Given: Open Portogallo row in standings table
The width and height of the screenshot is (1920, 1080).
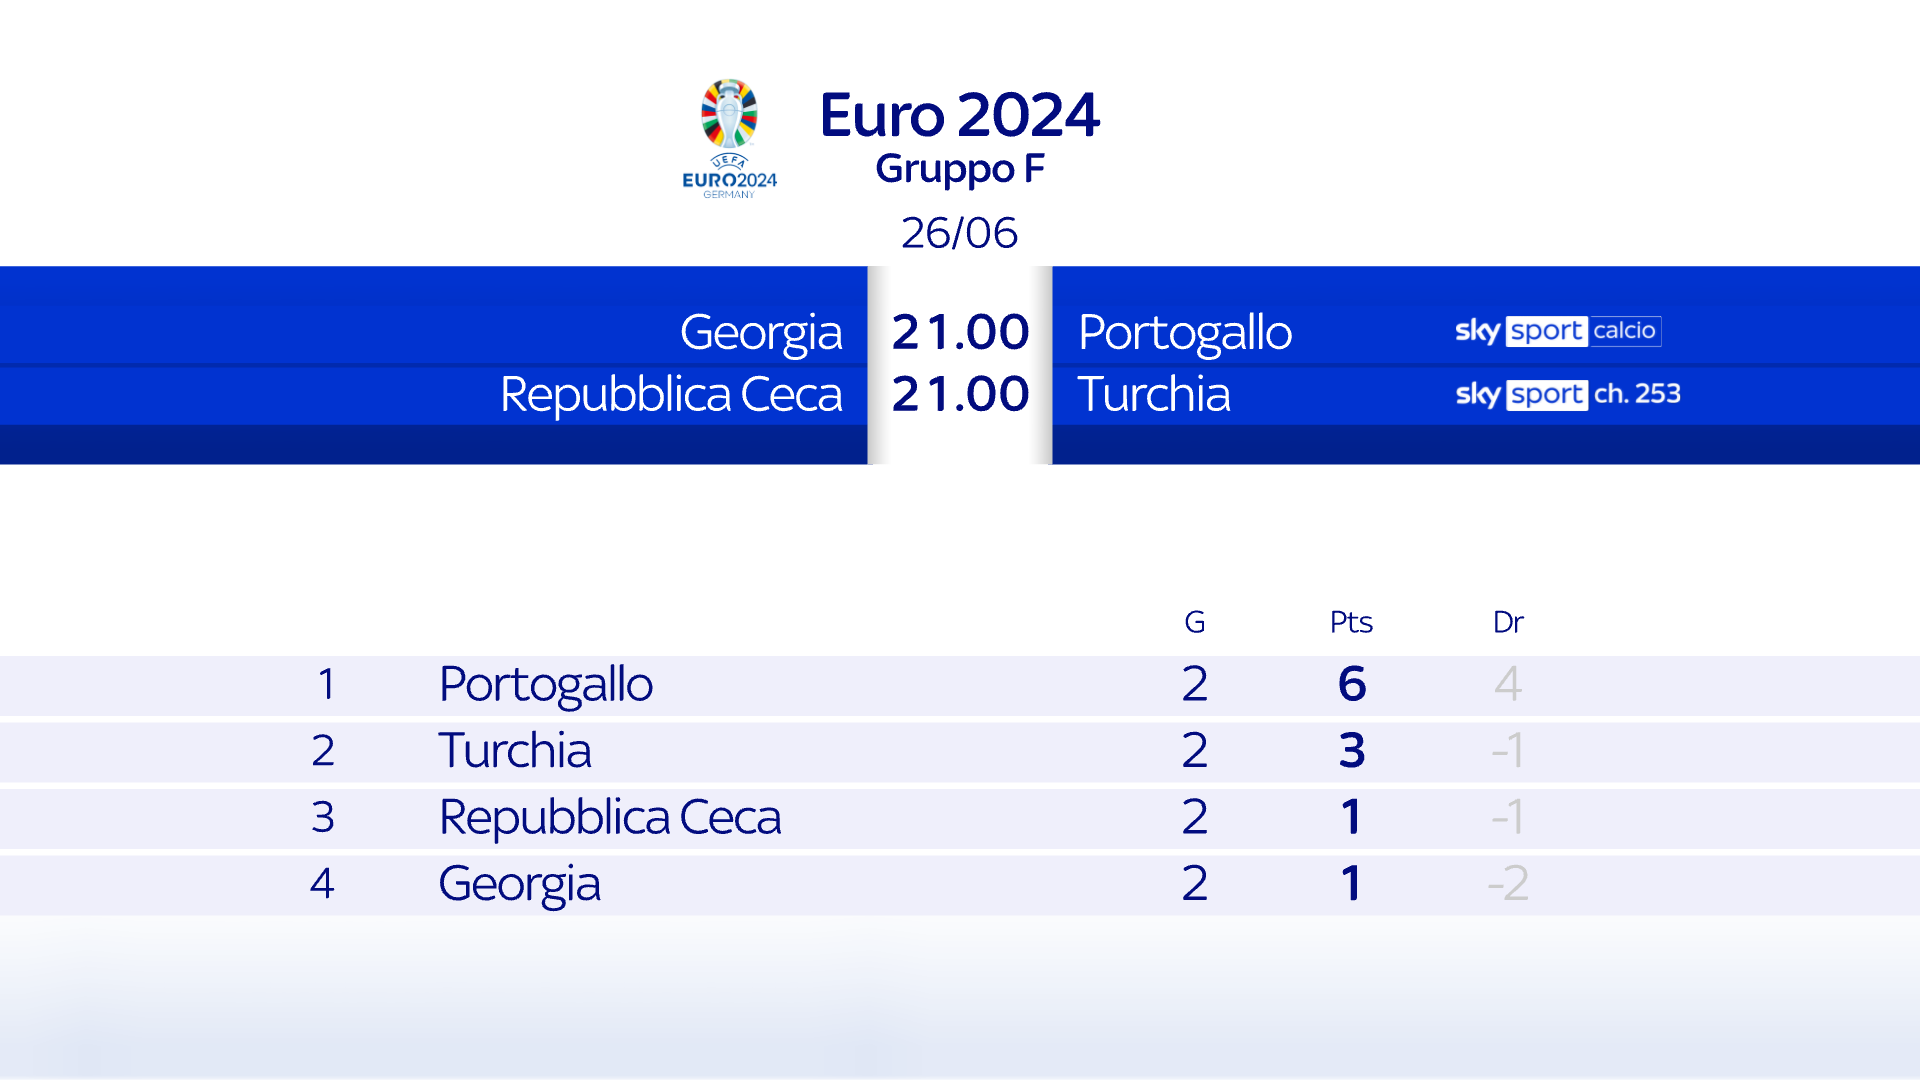Looking at the screenshot, I should point(545,685).
